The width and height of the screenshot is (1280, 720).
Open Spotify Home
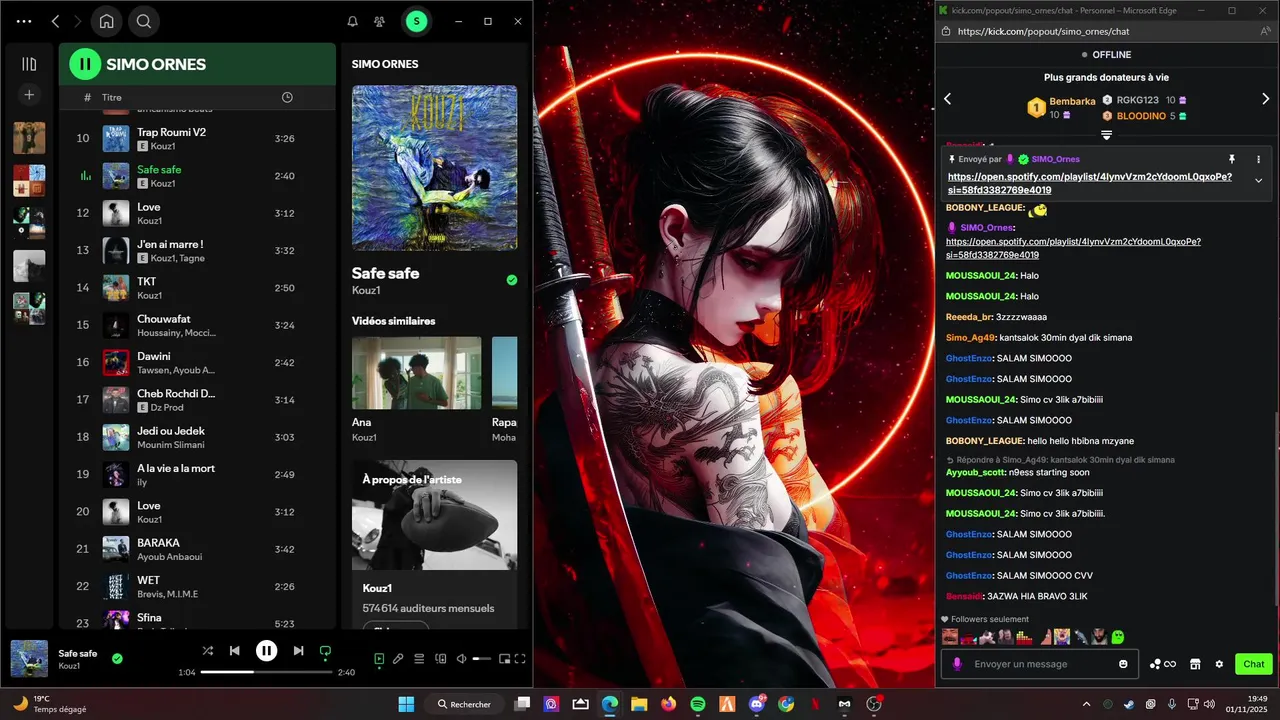tap(106, 21)
